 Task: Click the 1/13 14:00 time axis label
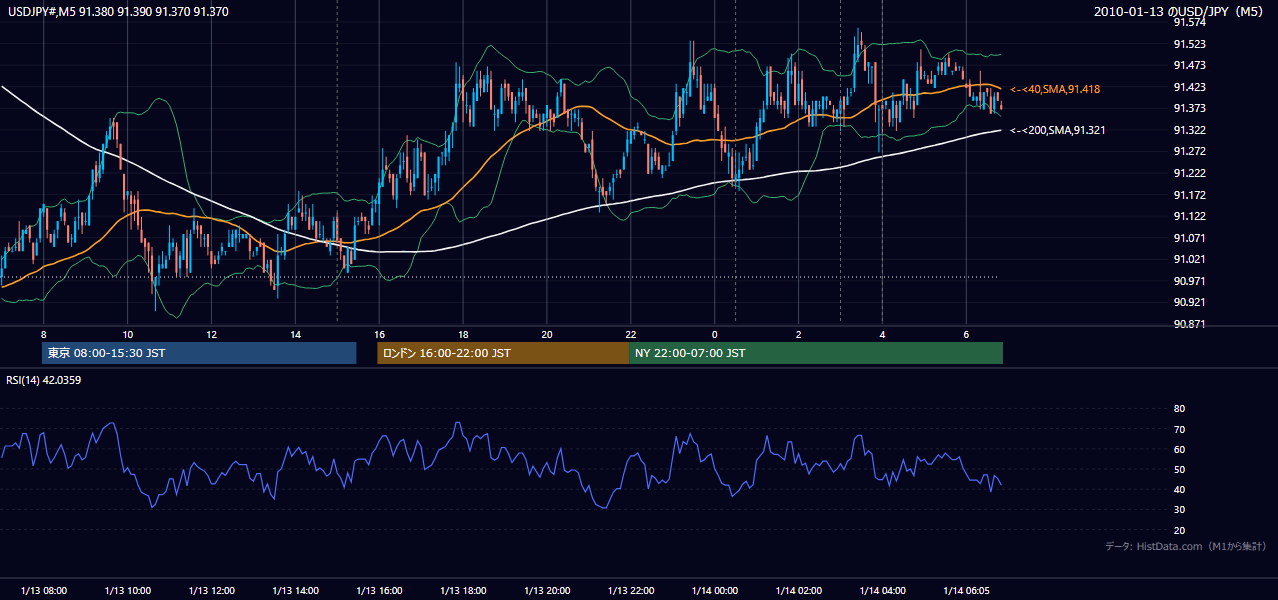[x=295, y=590]
